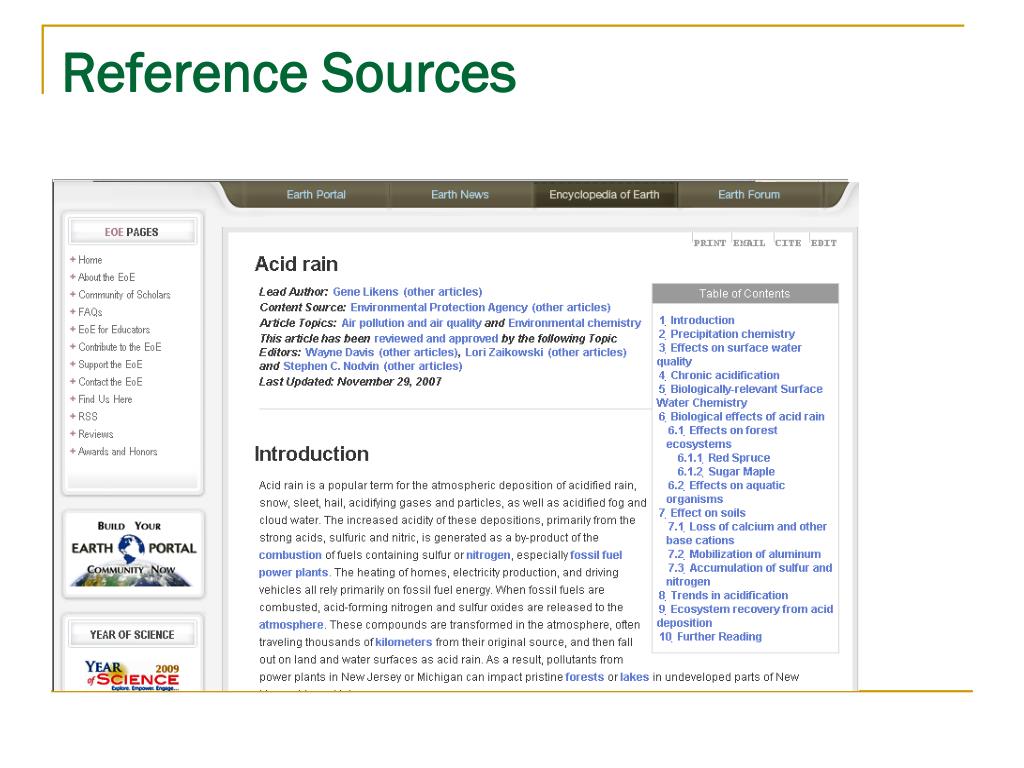Image resolution: width=1024 pixels, height=768 pixels.
Task: Open Find Us Here link
Action: (x=105, y=399)
